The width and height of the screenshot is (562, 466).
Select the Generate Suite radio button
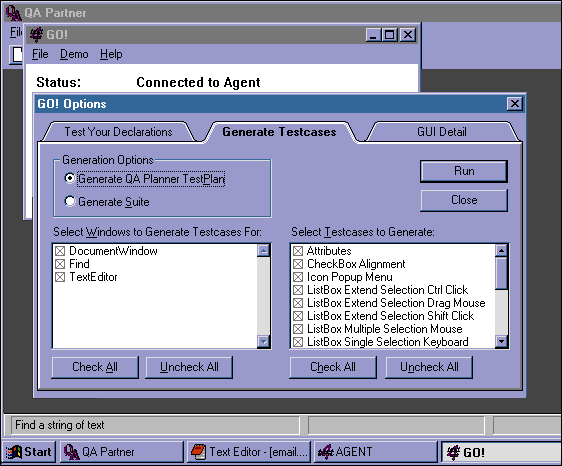pyautogui.click(x=70, y=201)
